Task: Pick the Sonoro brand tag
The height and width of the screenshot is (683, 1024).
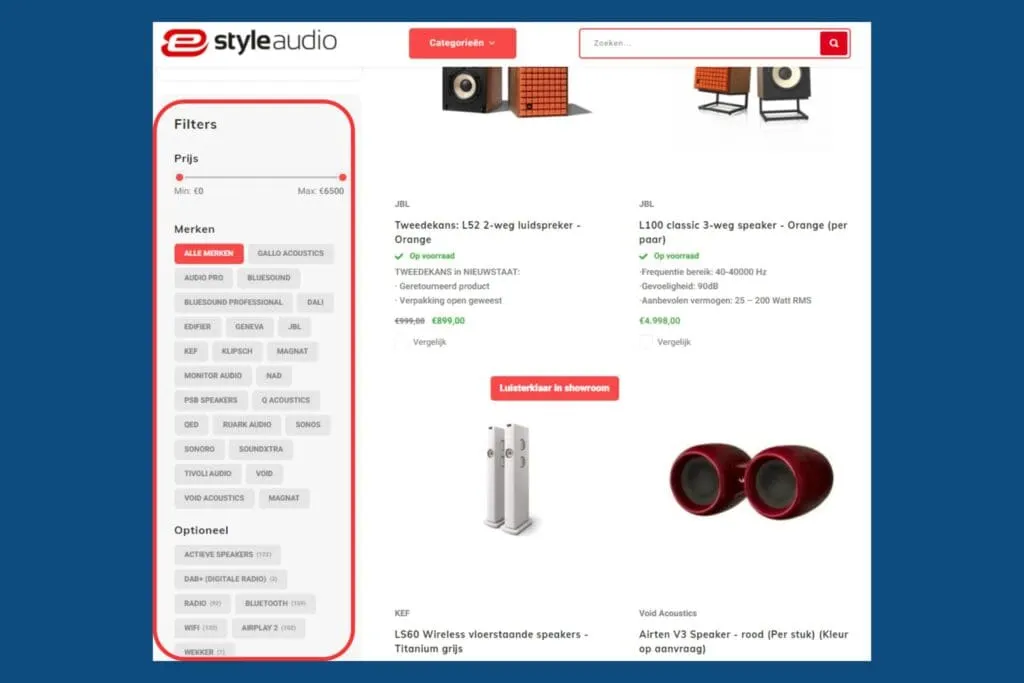Action: pos(199,449)
